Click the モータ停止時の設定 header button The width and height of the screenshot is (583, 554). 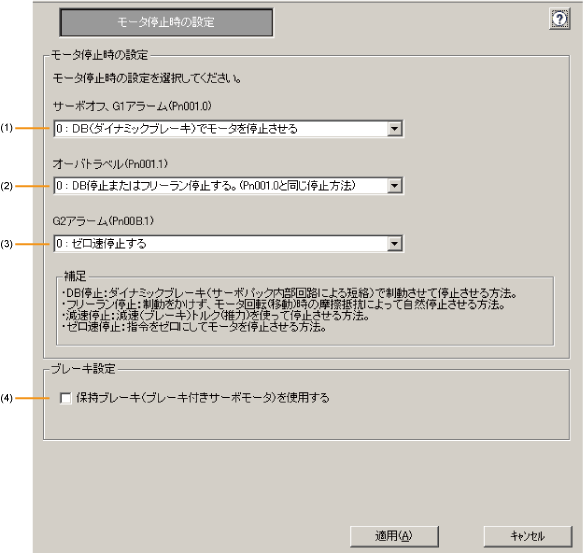(x=166, y=22)
